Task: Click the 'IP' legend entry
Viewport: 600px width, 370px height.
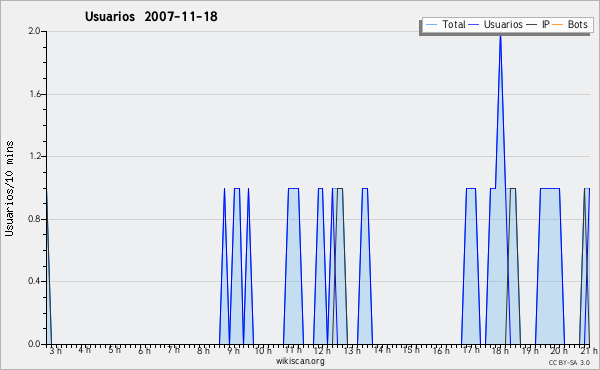Action: (538, 24)
